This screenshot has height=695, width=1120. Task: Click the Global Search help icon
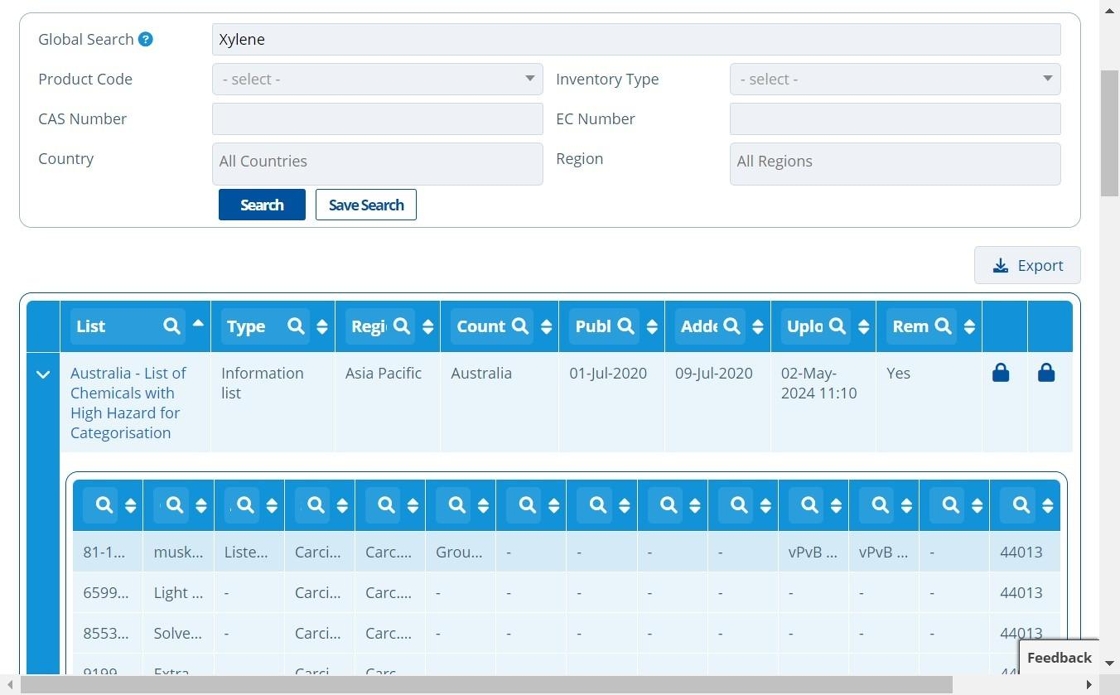(x=145, y=39)
